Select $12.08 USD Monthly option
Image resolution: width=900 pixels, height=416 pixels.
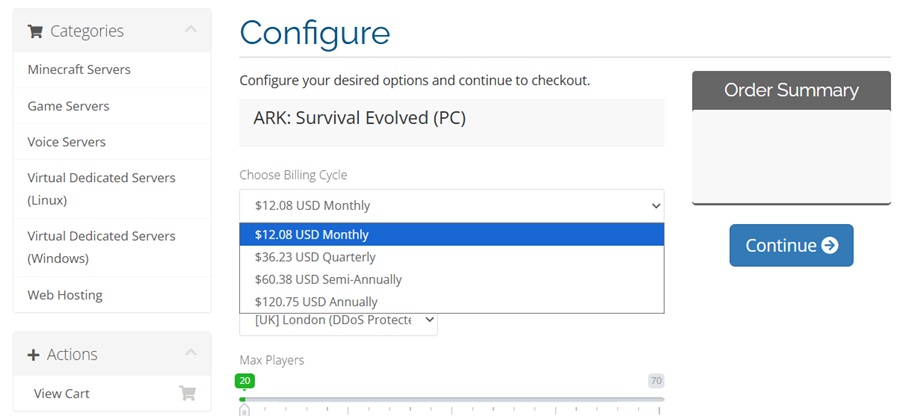point(452,235)
